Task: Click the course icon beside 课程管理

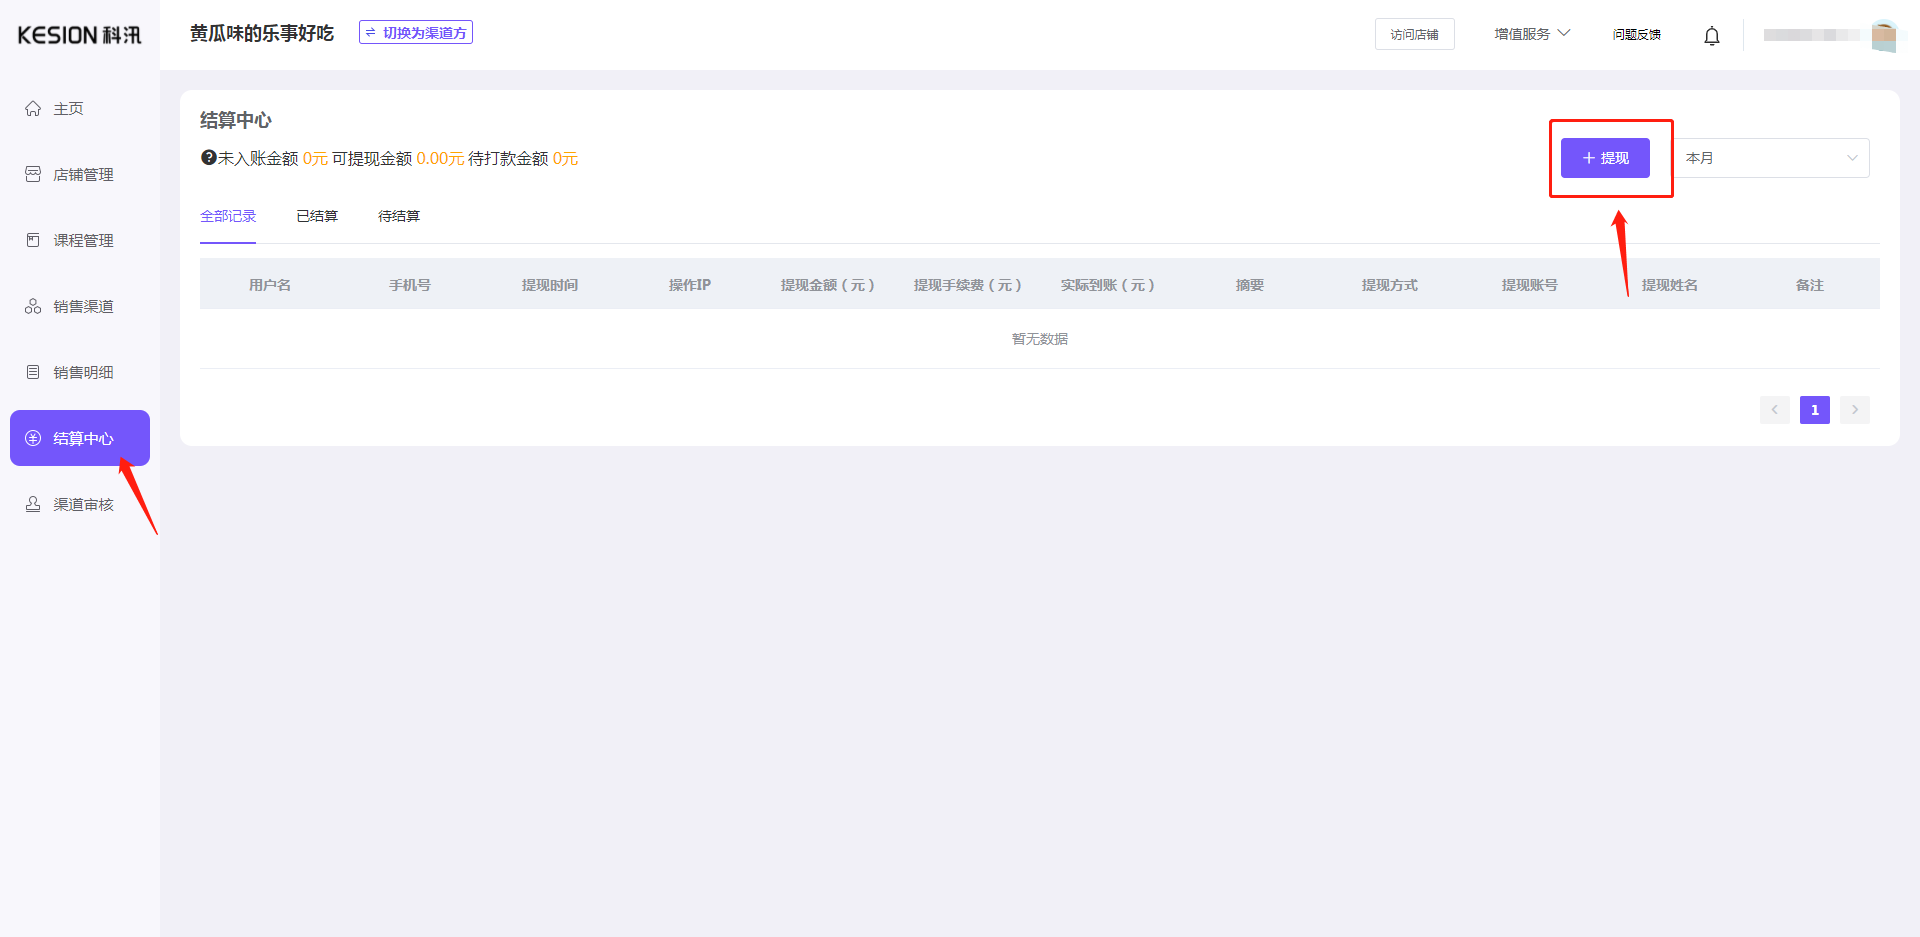Action: pyautogui.click(x=33, y=240)
